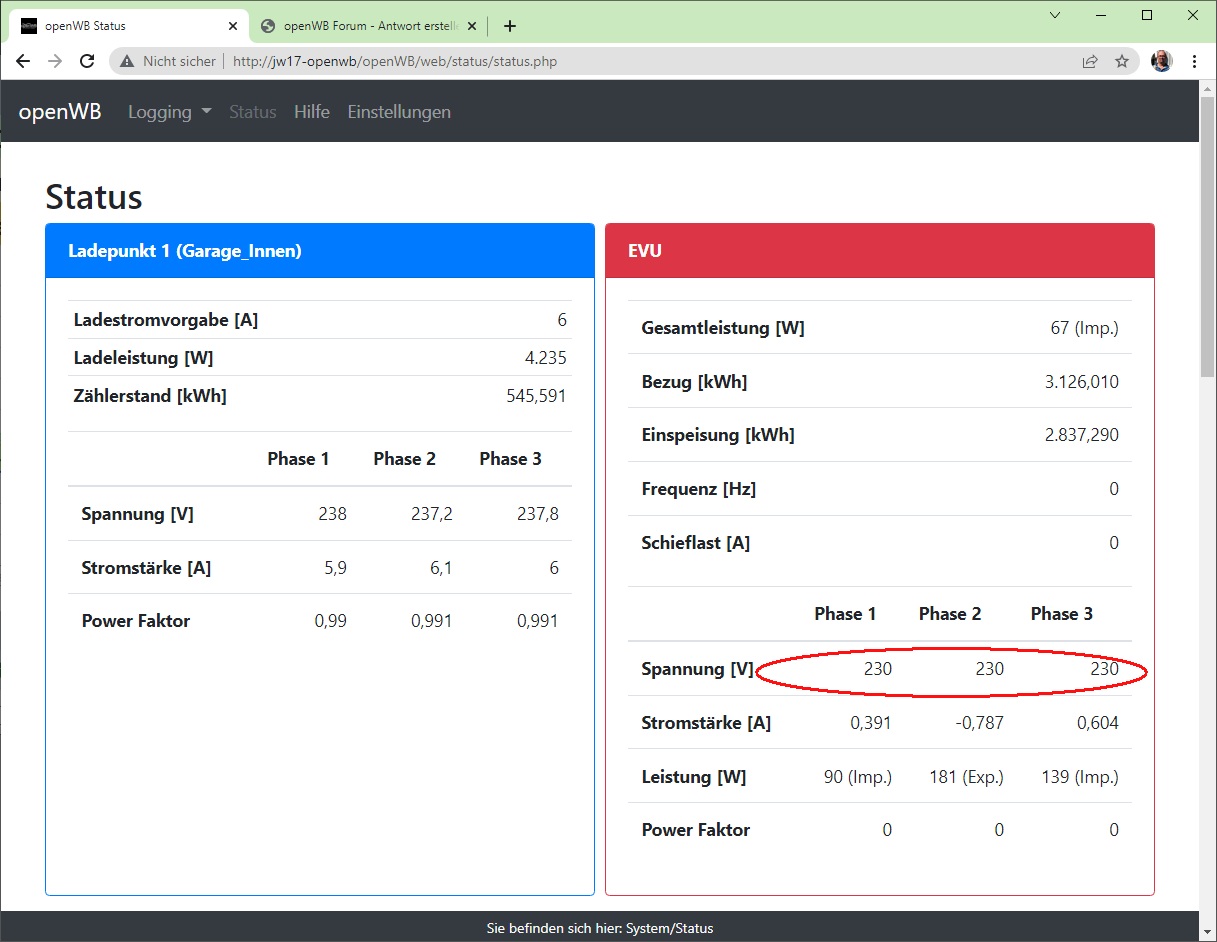Go to the Einstellungen page

(399, 112)
